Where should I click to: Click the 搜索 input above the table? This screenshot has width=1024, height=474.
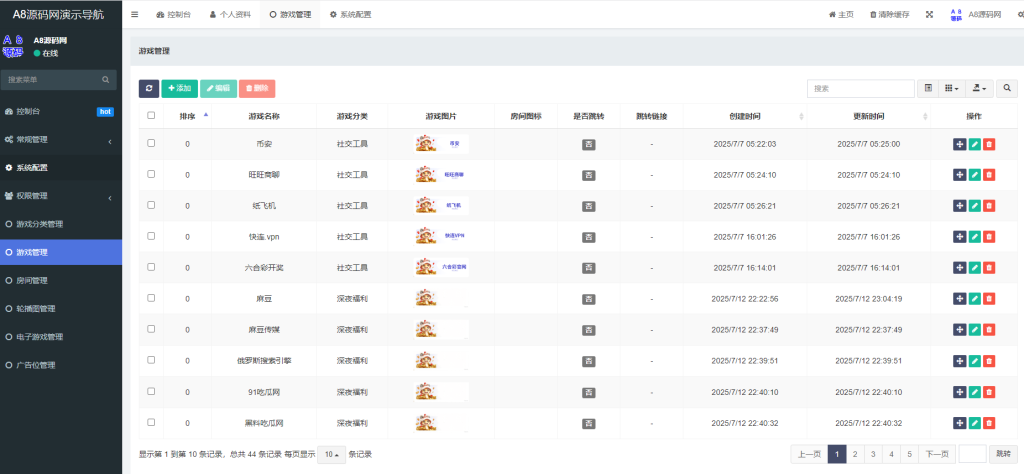click(861, 88)
